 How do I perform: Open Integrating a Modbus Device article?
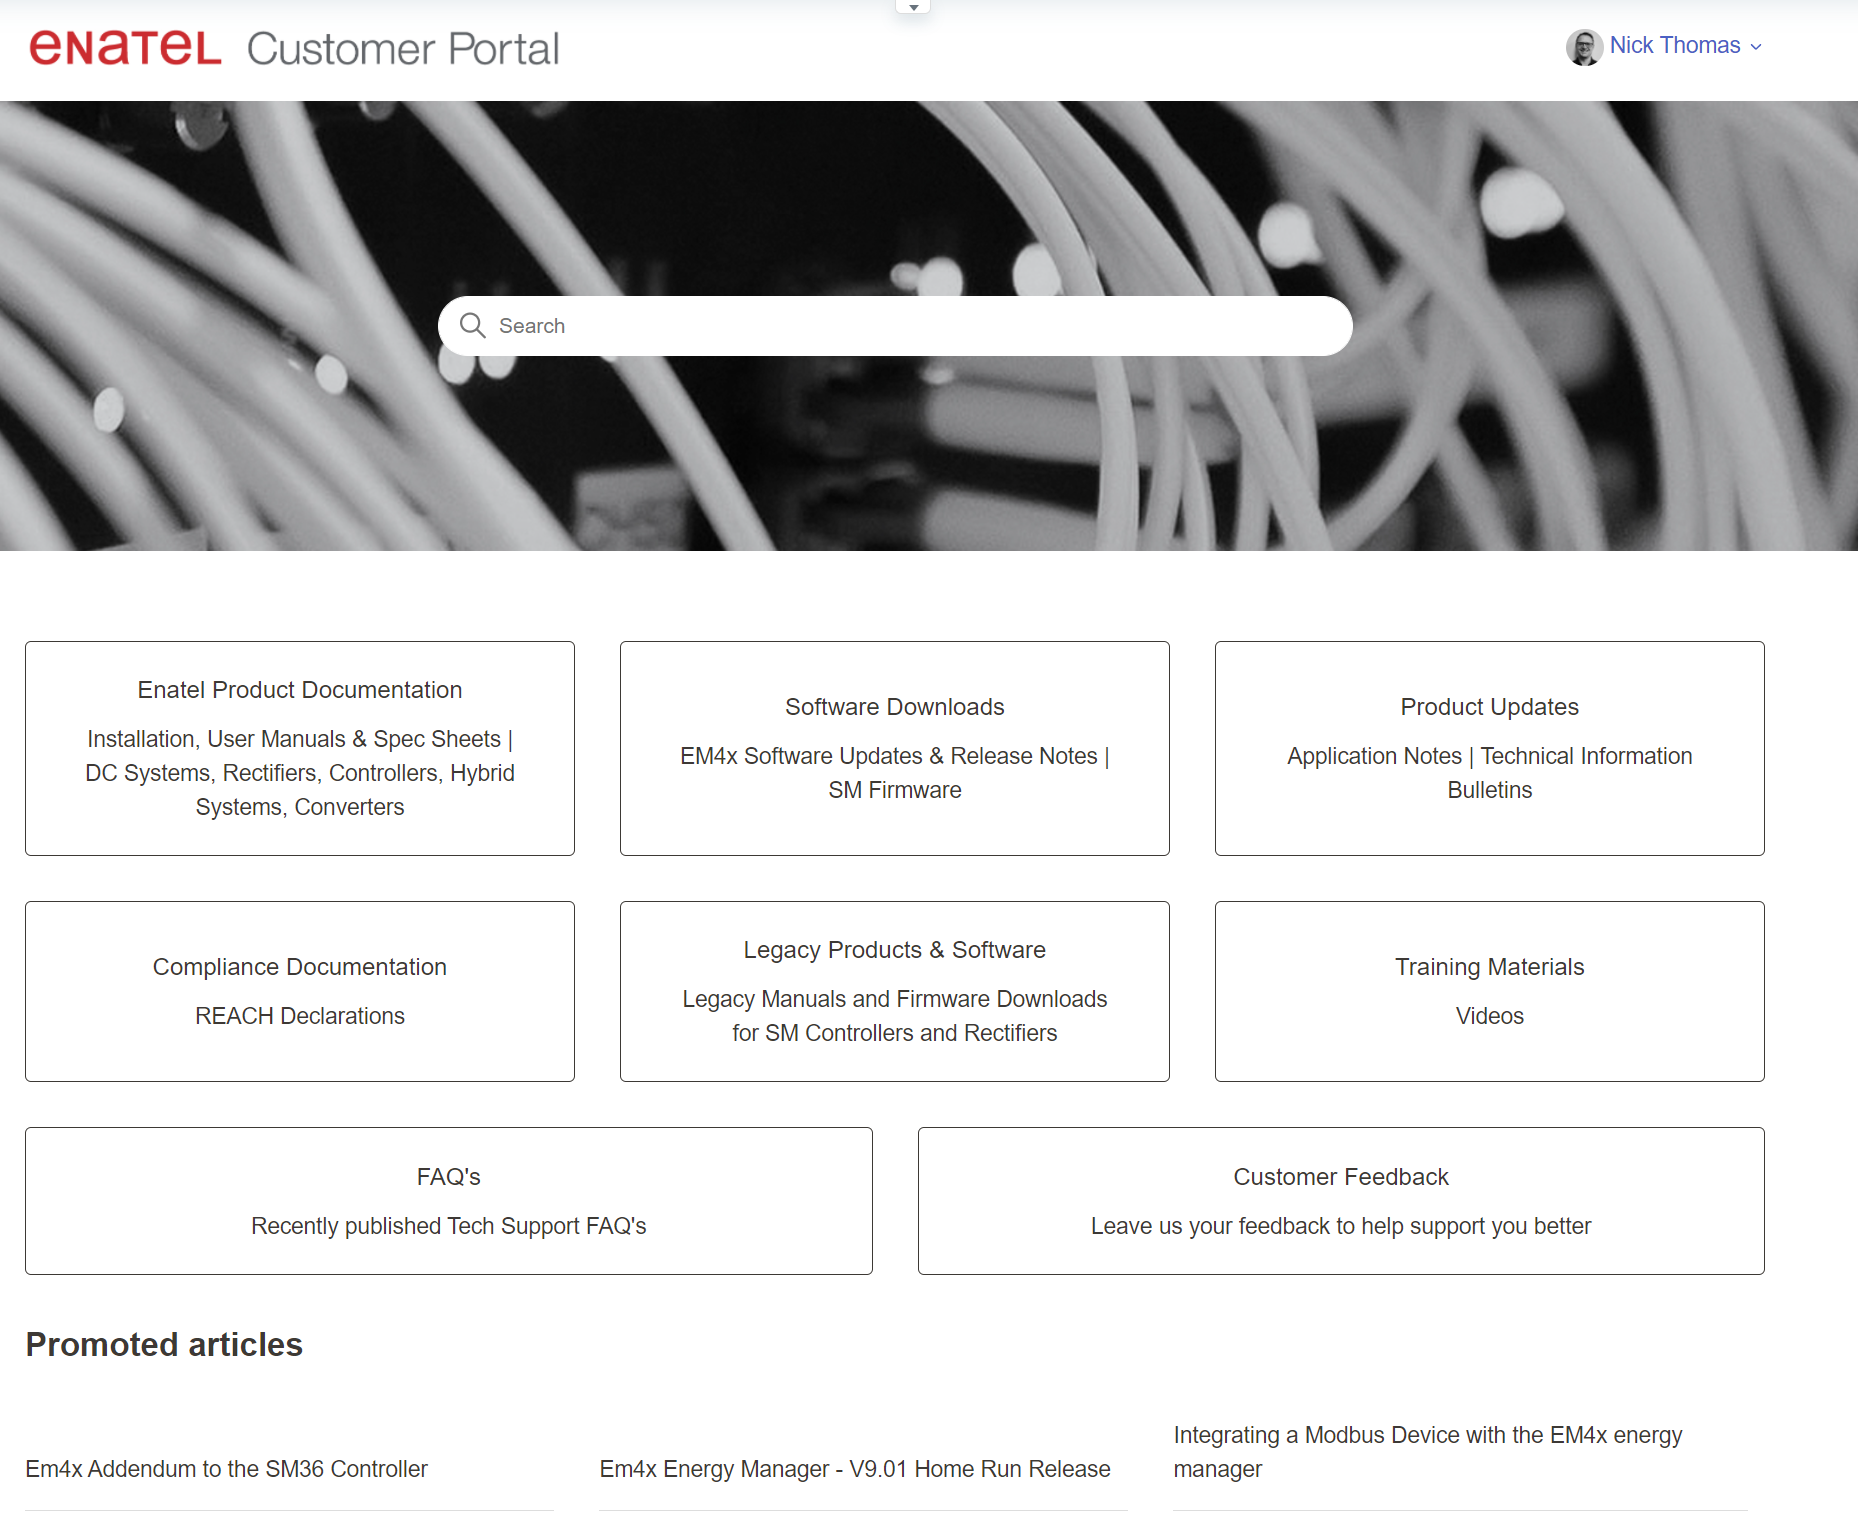[x=1428, y=1452]
